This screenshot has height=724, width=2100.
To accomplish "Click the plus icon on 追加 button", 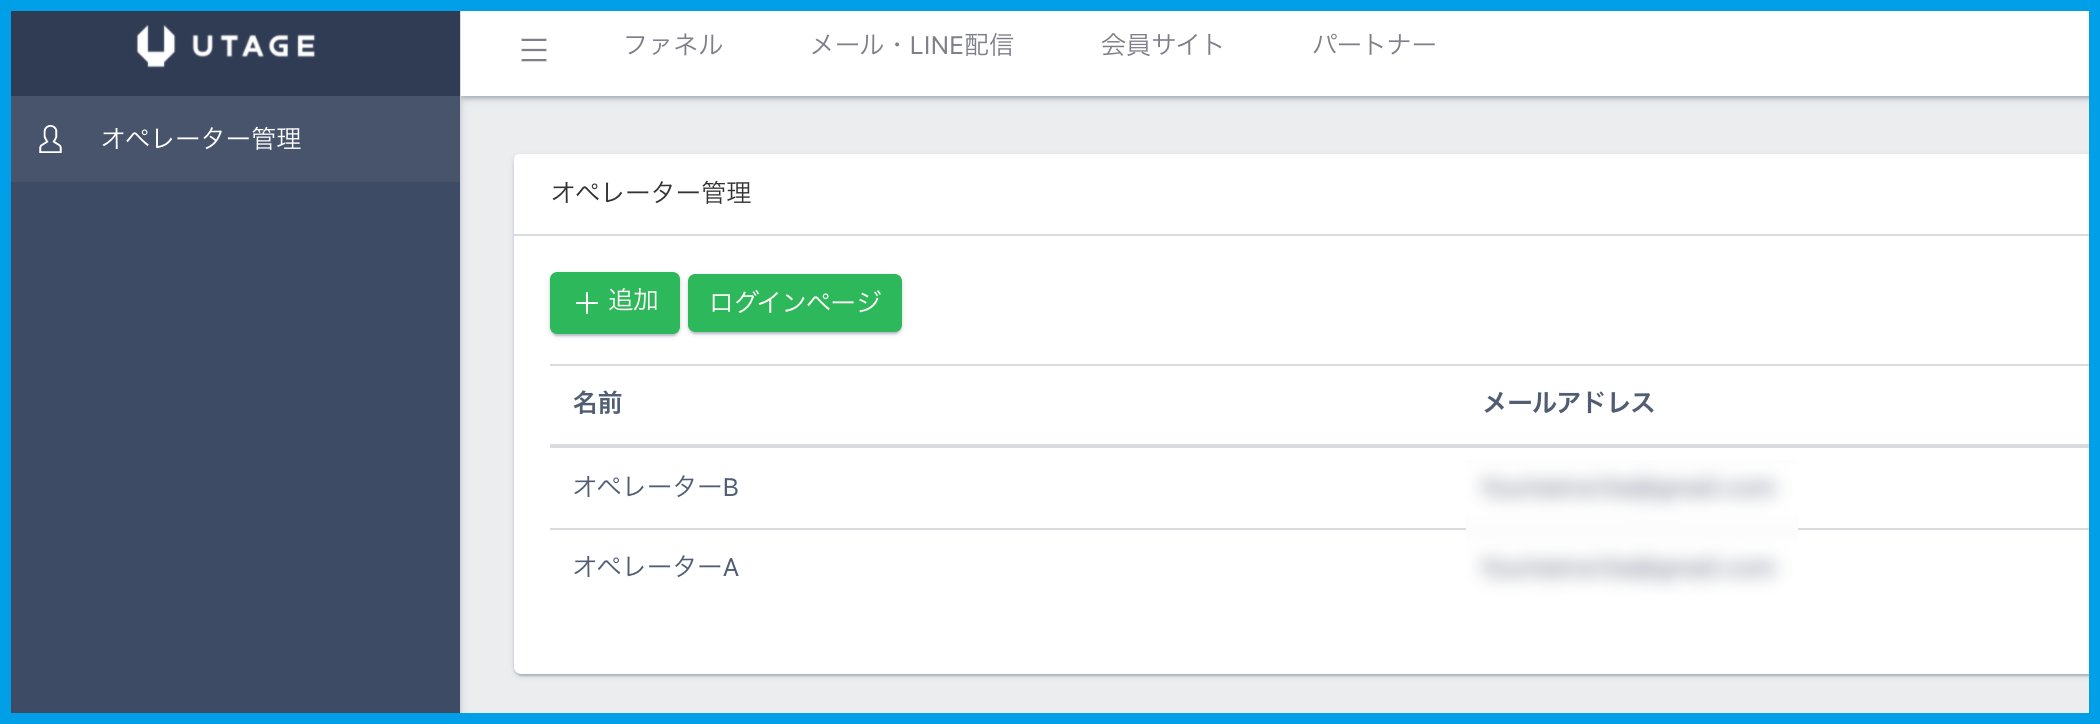I will pos(585,302).
